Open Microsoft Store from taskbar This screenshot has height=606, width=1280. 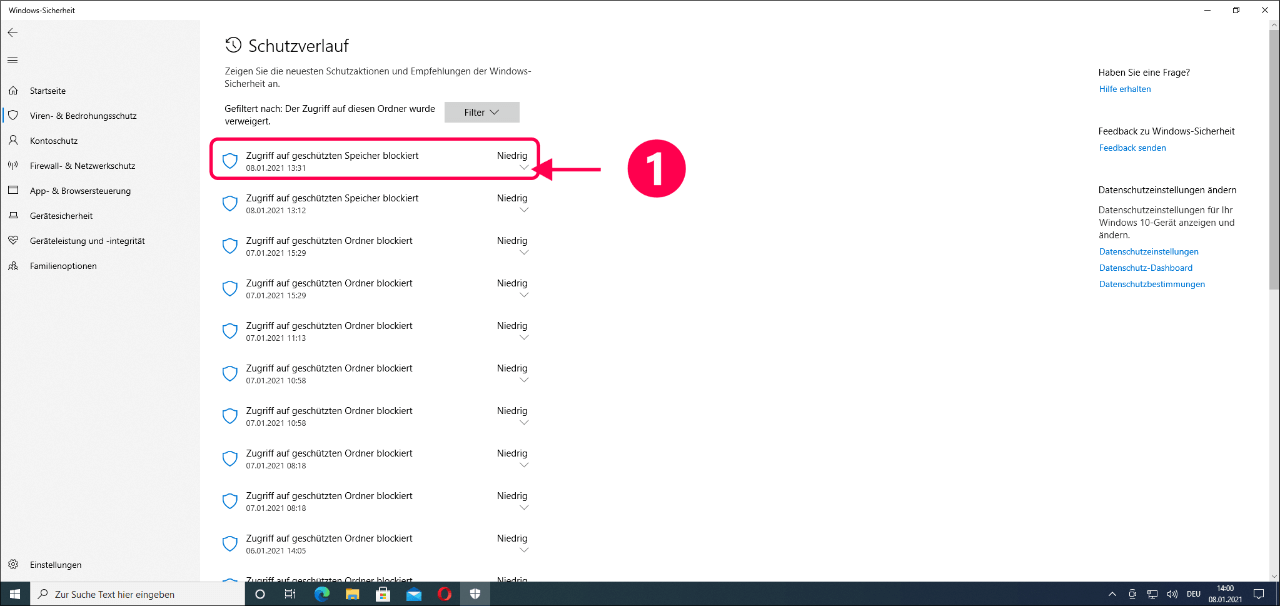click(382, 594)
